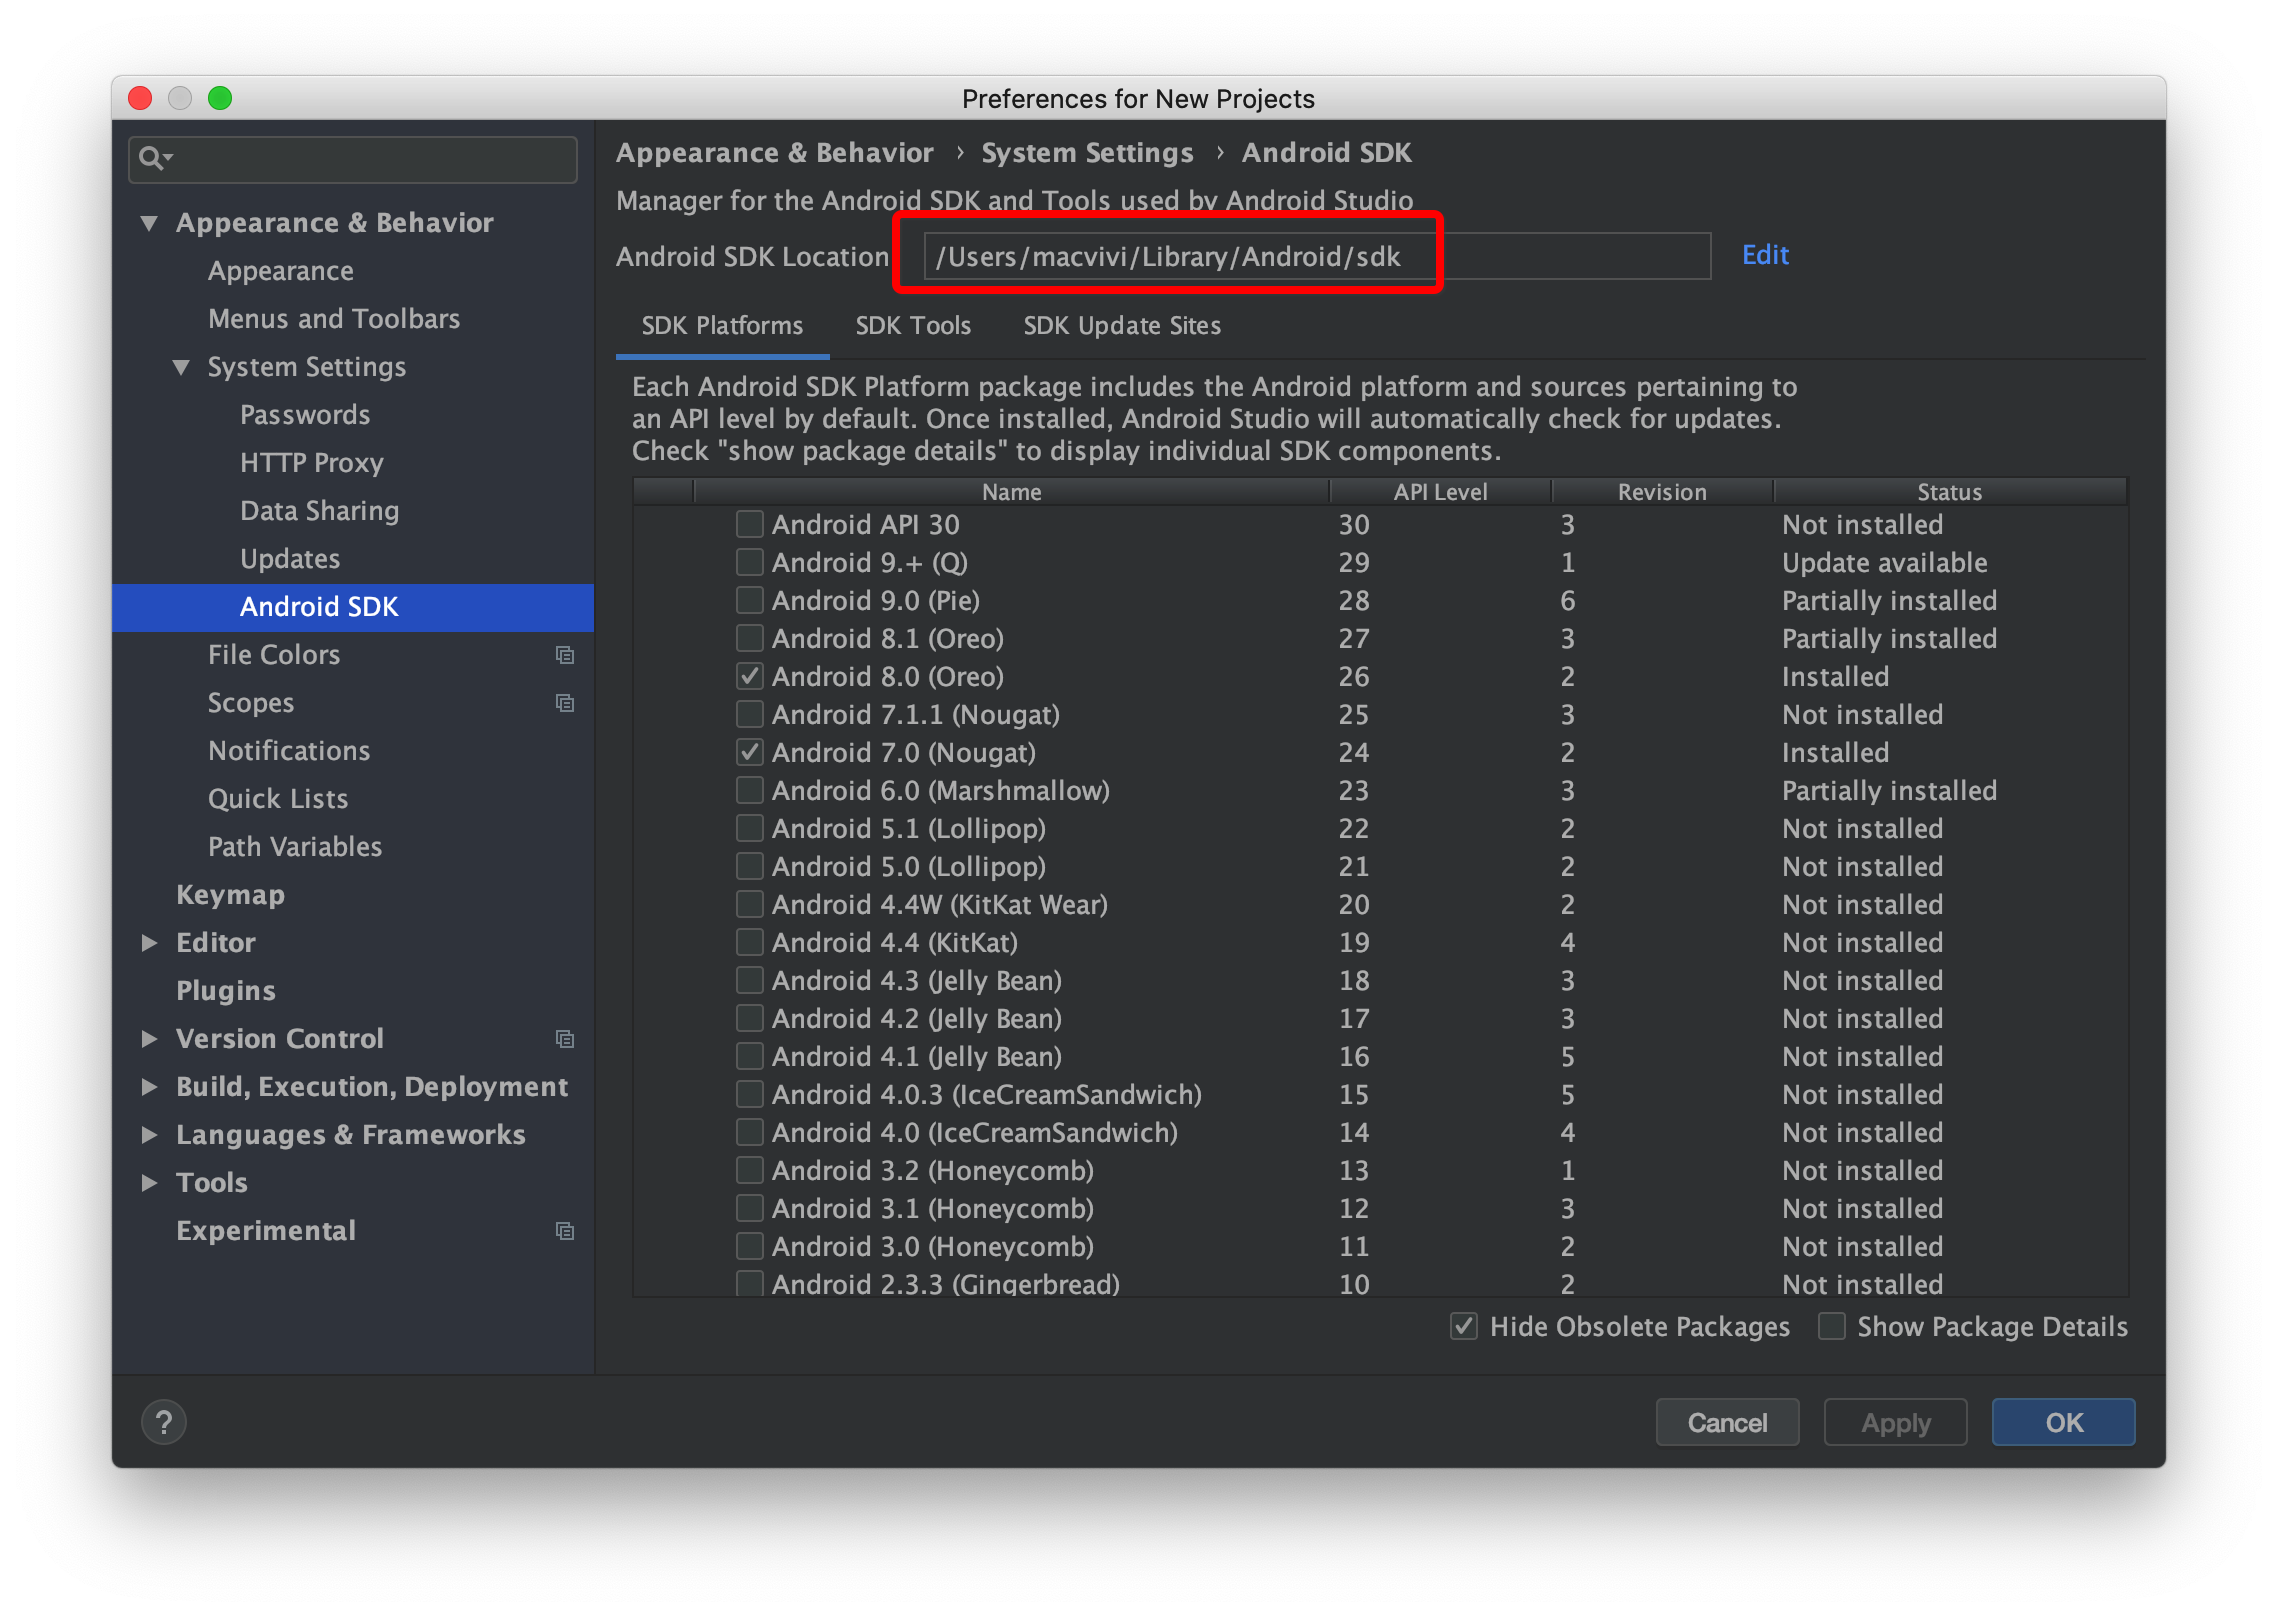Check the Android 9.+ (Q) checkbox
The height and width of the screenshot is (1616, 2278).
750,562
